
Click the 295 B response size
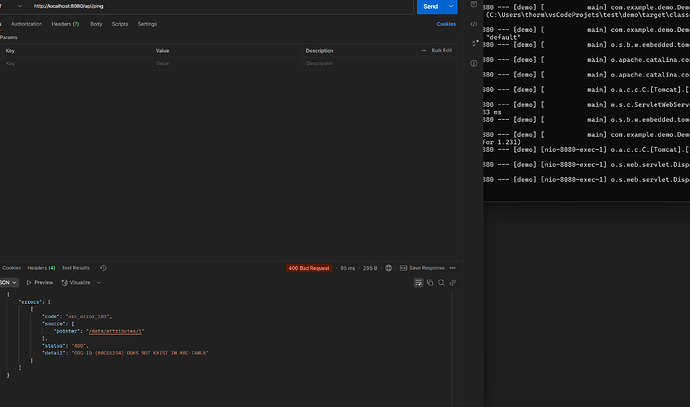click(370, 268)
